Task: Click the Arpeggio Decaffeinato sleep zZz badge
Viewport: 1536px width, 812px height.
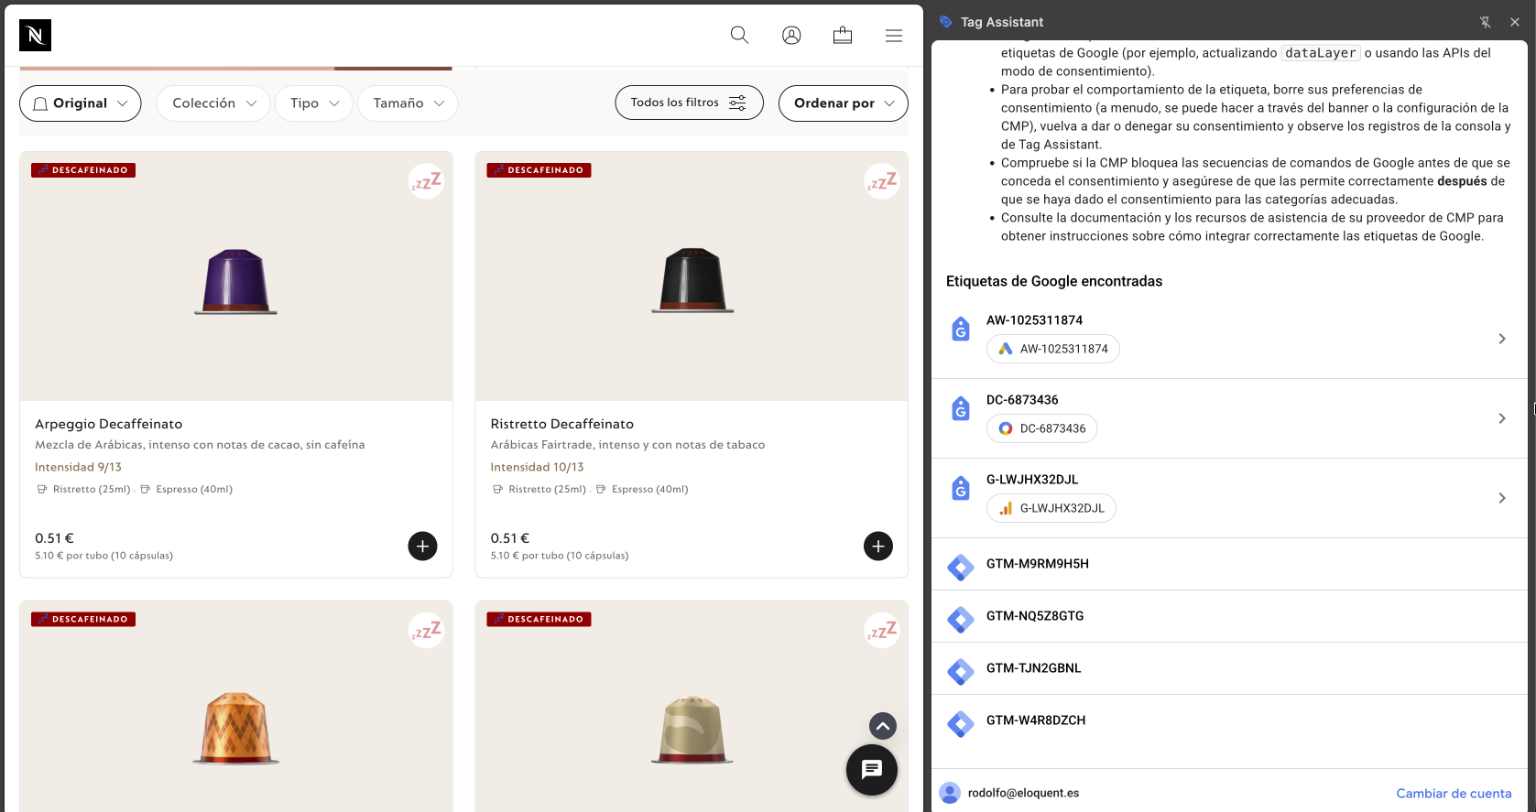Action: coord(427,182)
